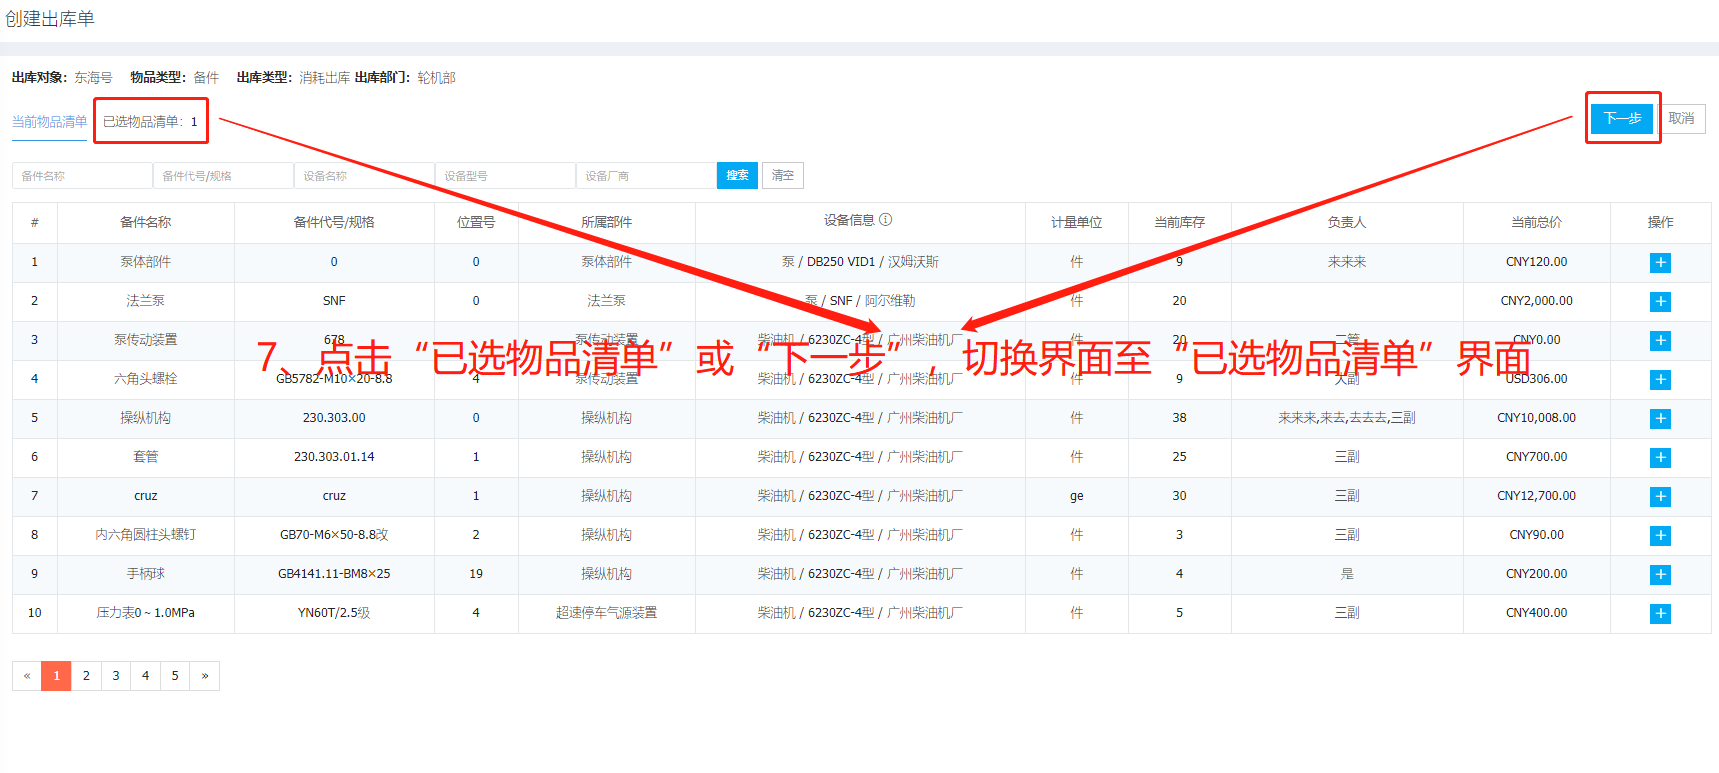The height and width of the screenshot is (773, 1719).
Task: Add 230.303.00 操纵机构 row with the plus icon
Action: point(1660,419)
